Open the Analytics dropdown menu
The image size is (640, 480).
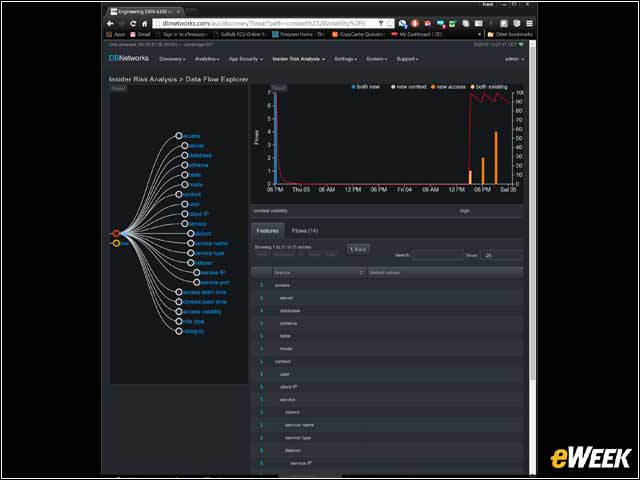[x=207, y=59]
